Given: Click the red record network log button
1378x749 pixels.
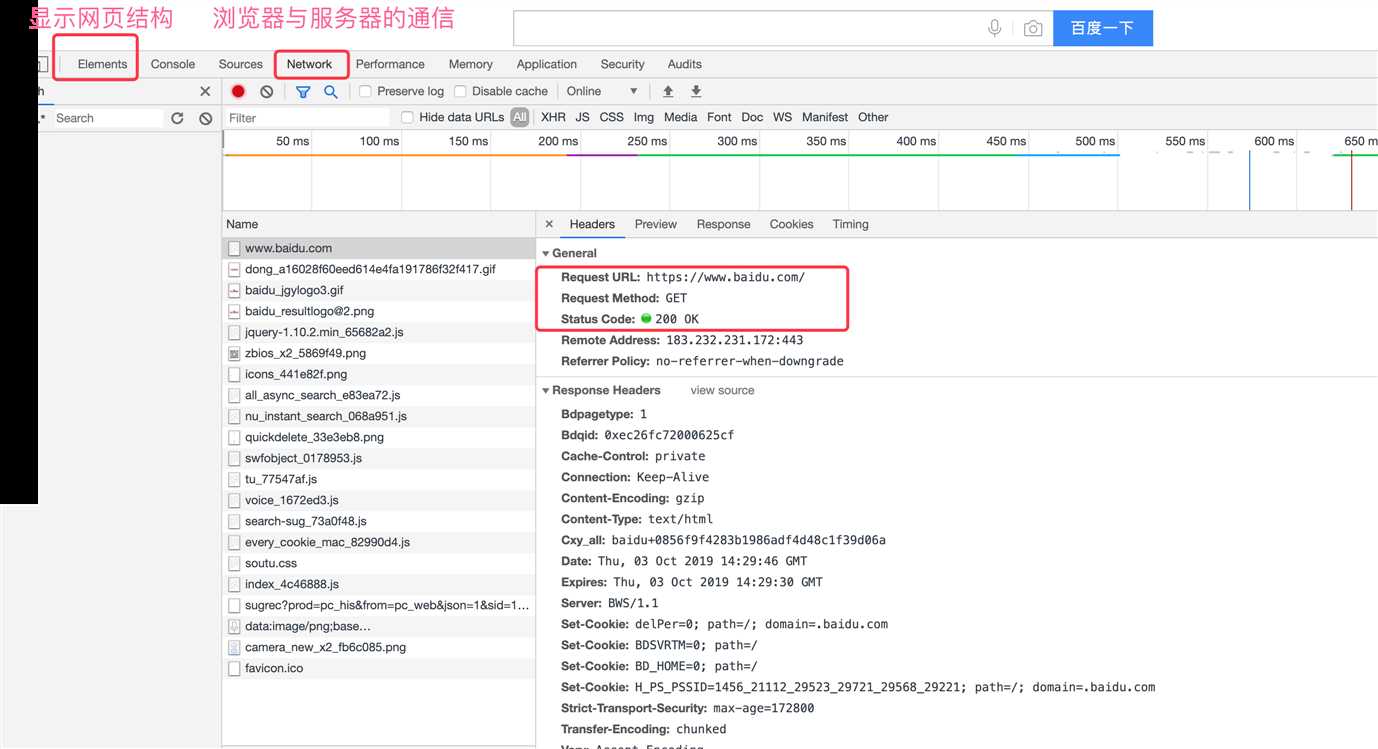Looking at the screenshot, I should pos(238,91).
